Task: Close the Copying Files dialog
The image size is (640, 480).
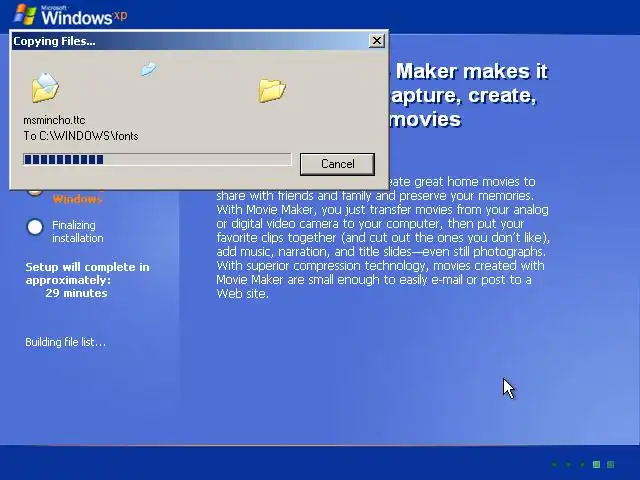Action: coord(376,41)
